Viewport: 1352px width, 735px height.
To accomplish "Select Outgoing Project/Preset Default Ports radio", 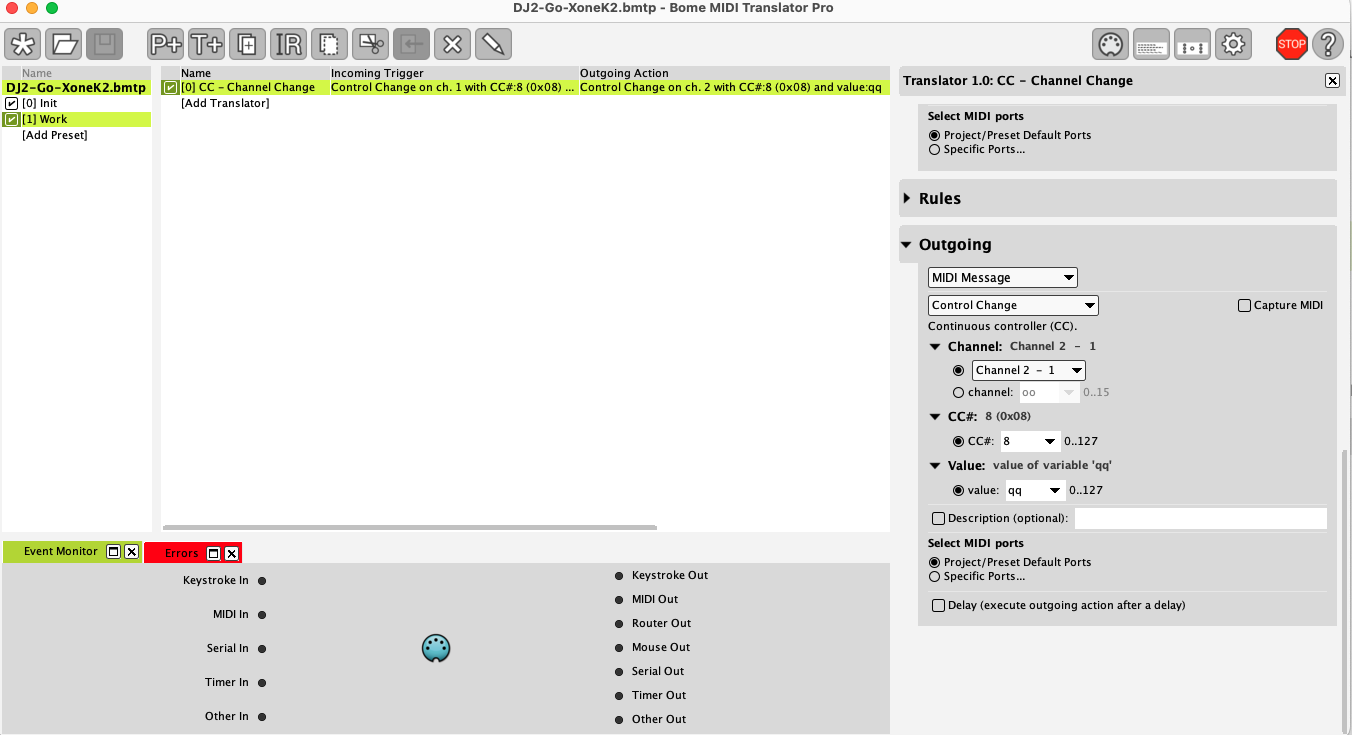I will click(x=934, y=562).
